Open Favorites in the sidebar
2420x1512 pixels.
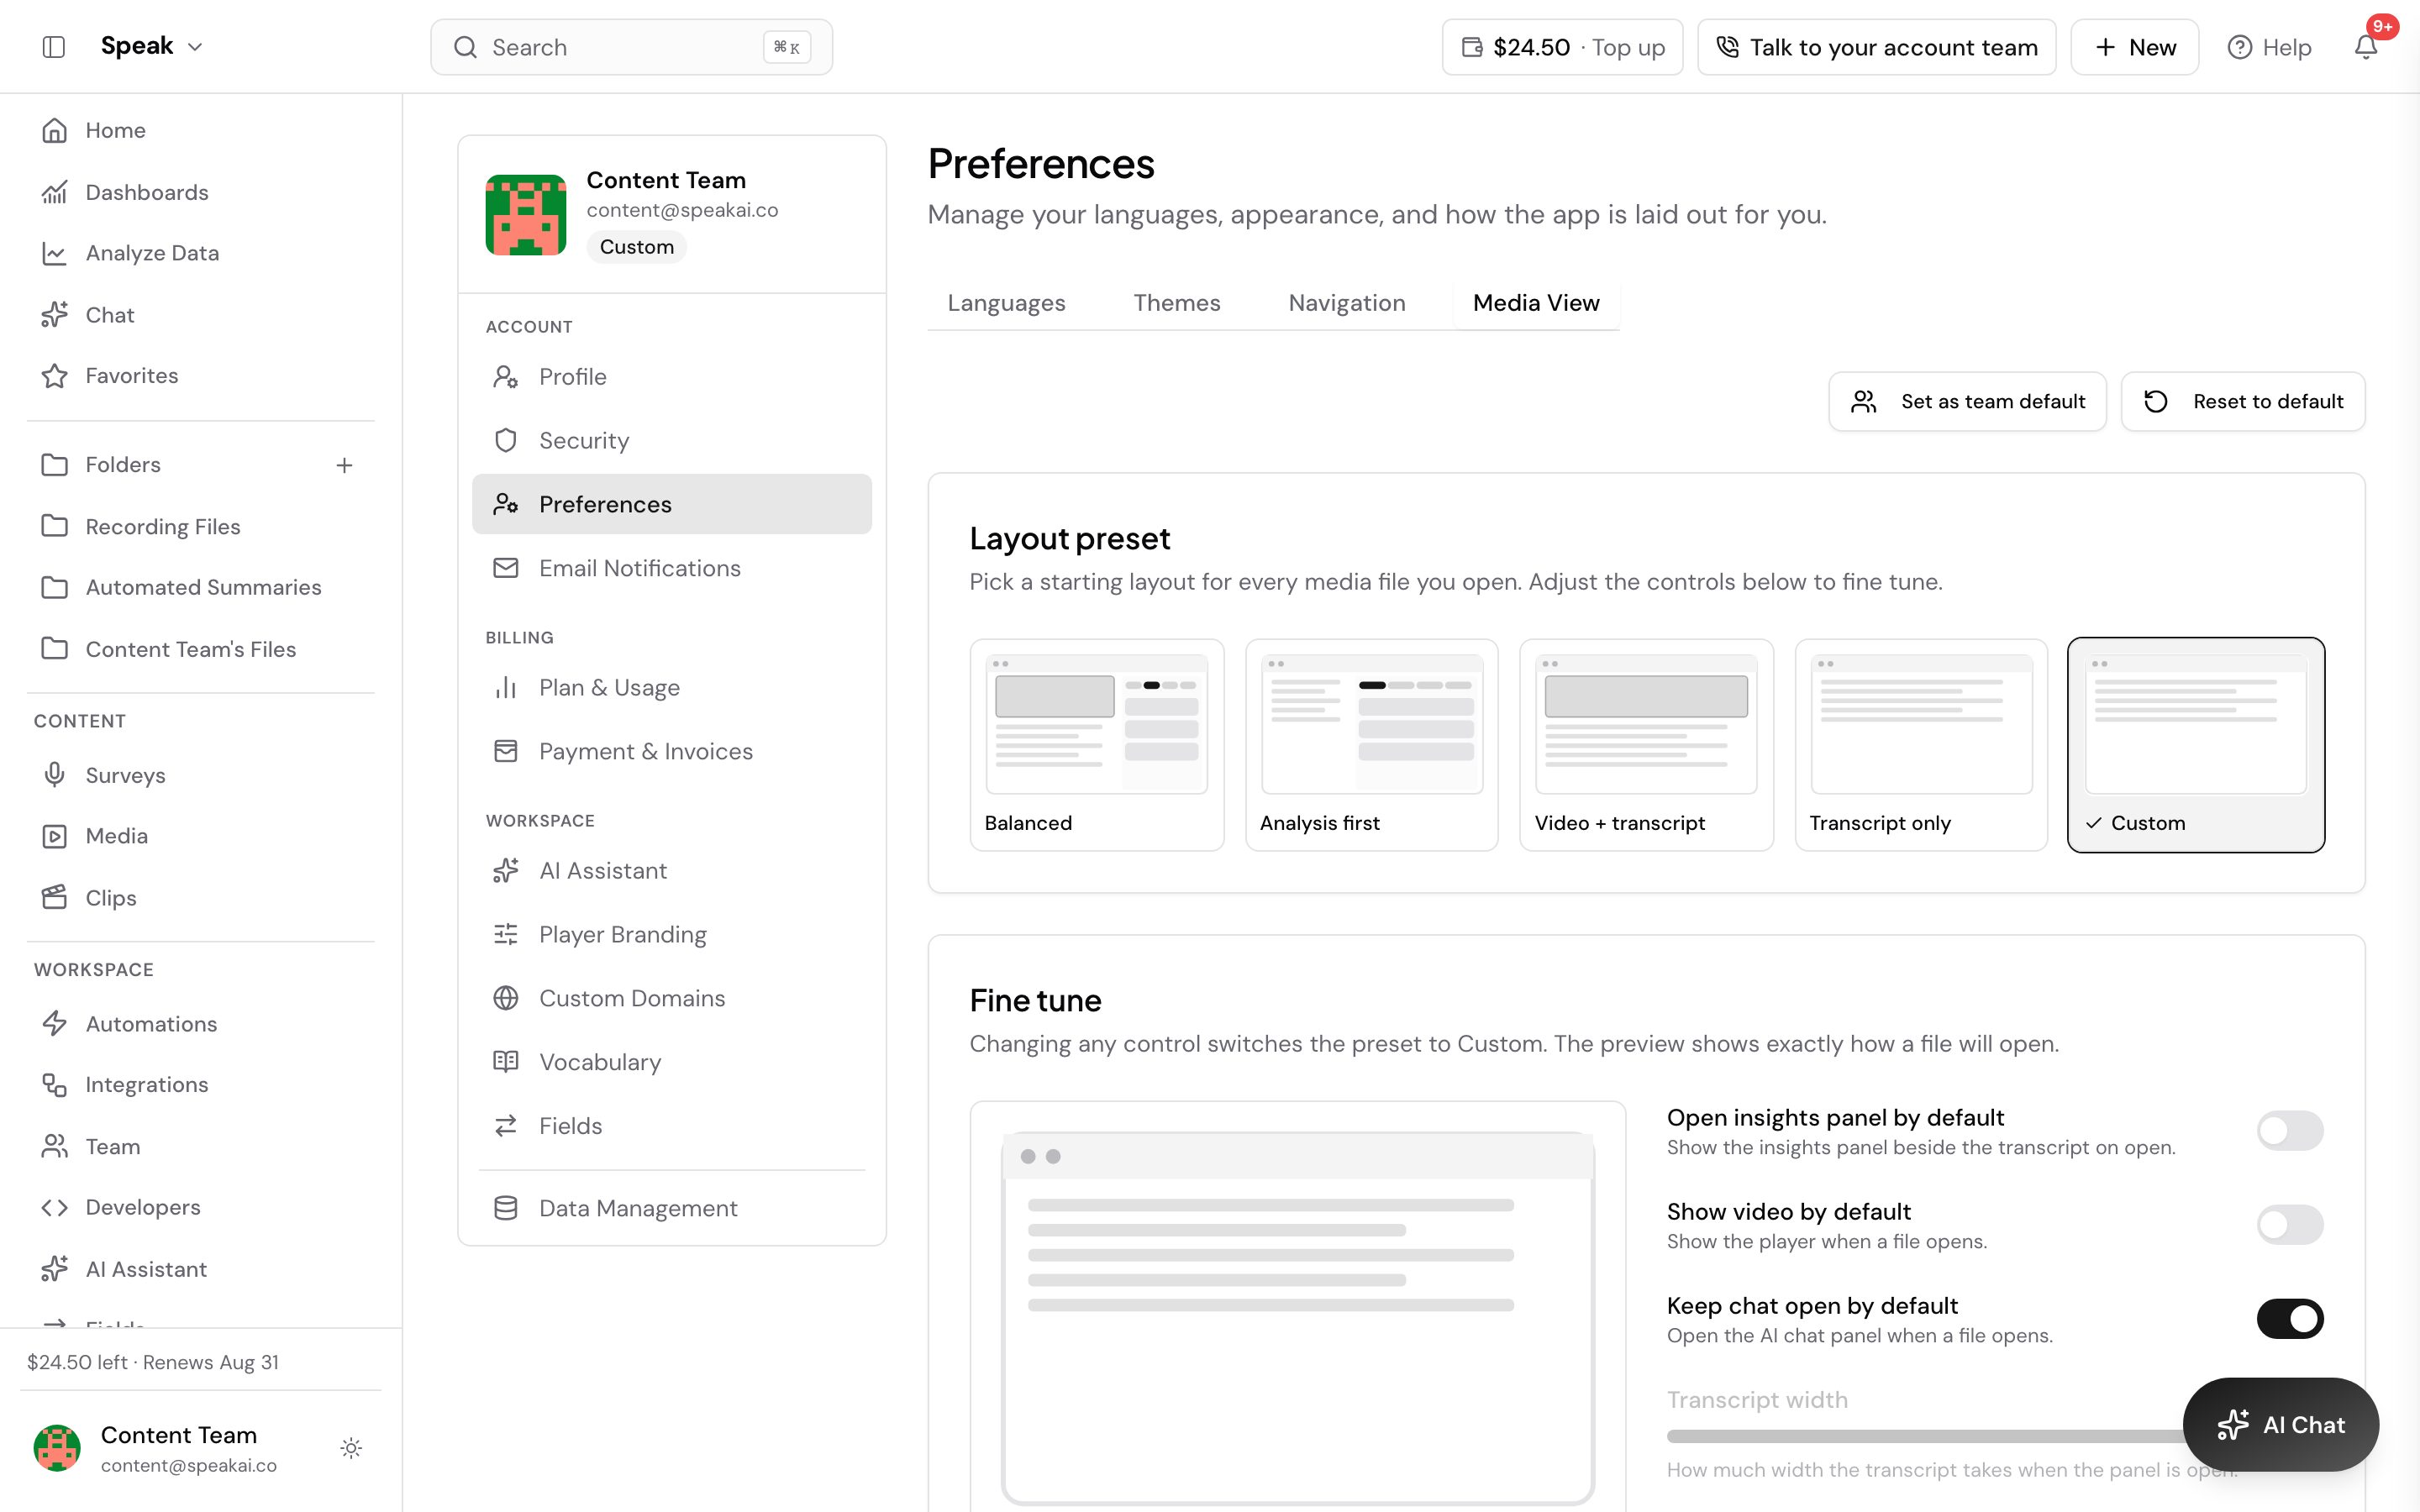[x=200, y=376]
